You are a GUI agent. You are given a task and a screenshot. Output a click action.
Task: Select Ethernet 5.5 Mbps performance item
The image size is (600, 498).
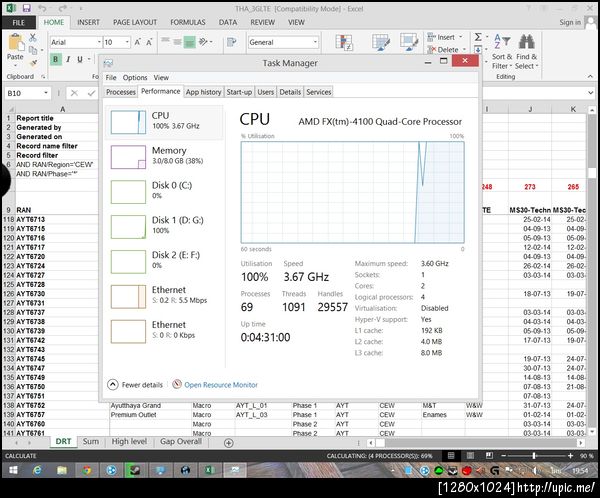(x=165, y=296)
